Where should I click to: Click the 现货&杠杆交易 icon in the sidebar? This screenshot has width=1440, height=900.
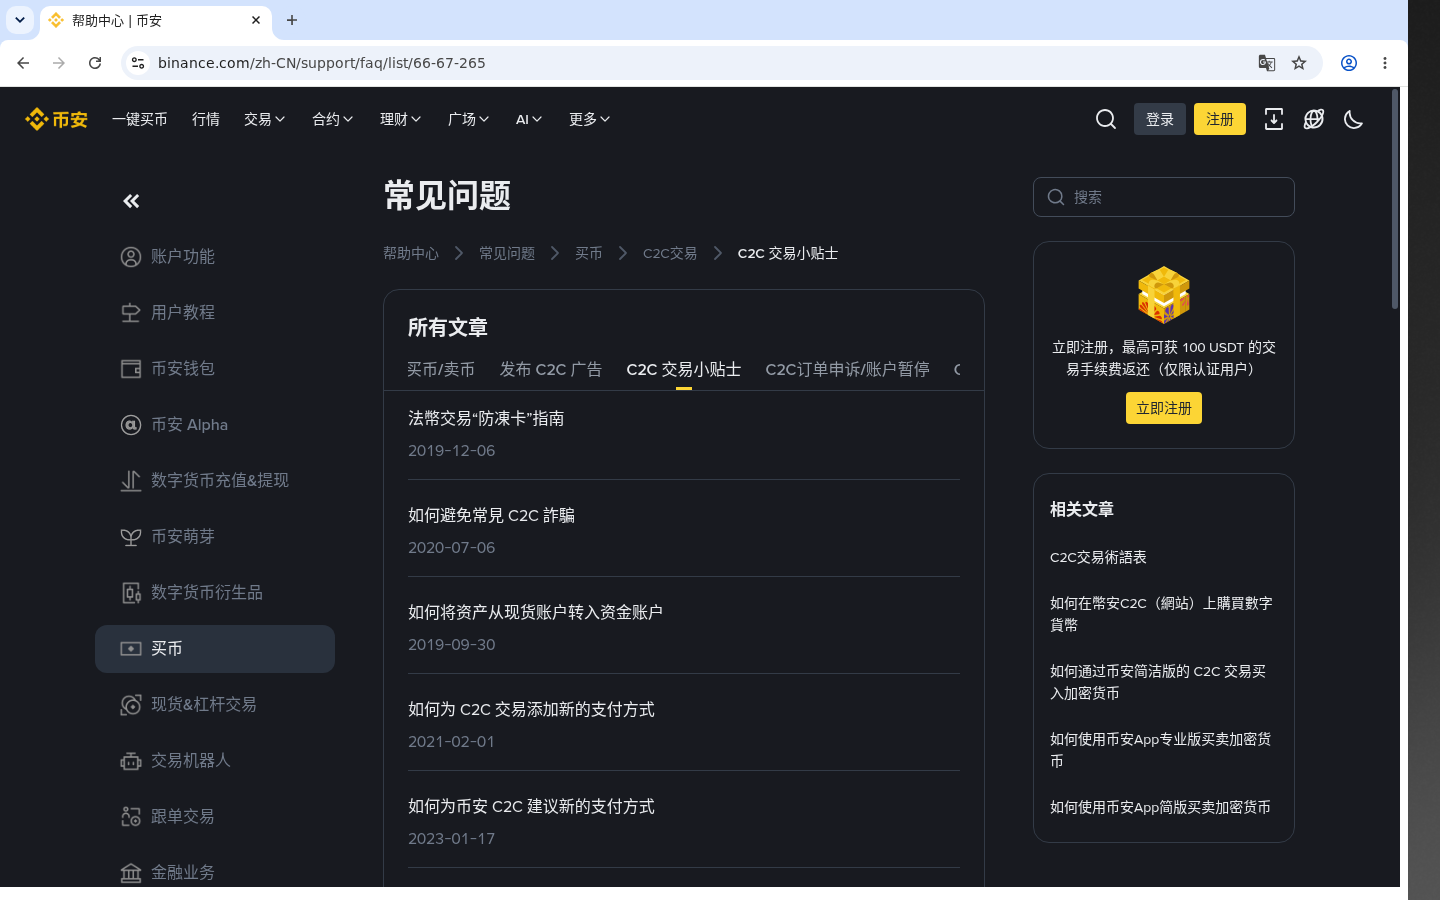131,705
